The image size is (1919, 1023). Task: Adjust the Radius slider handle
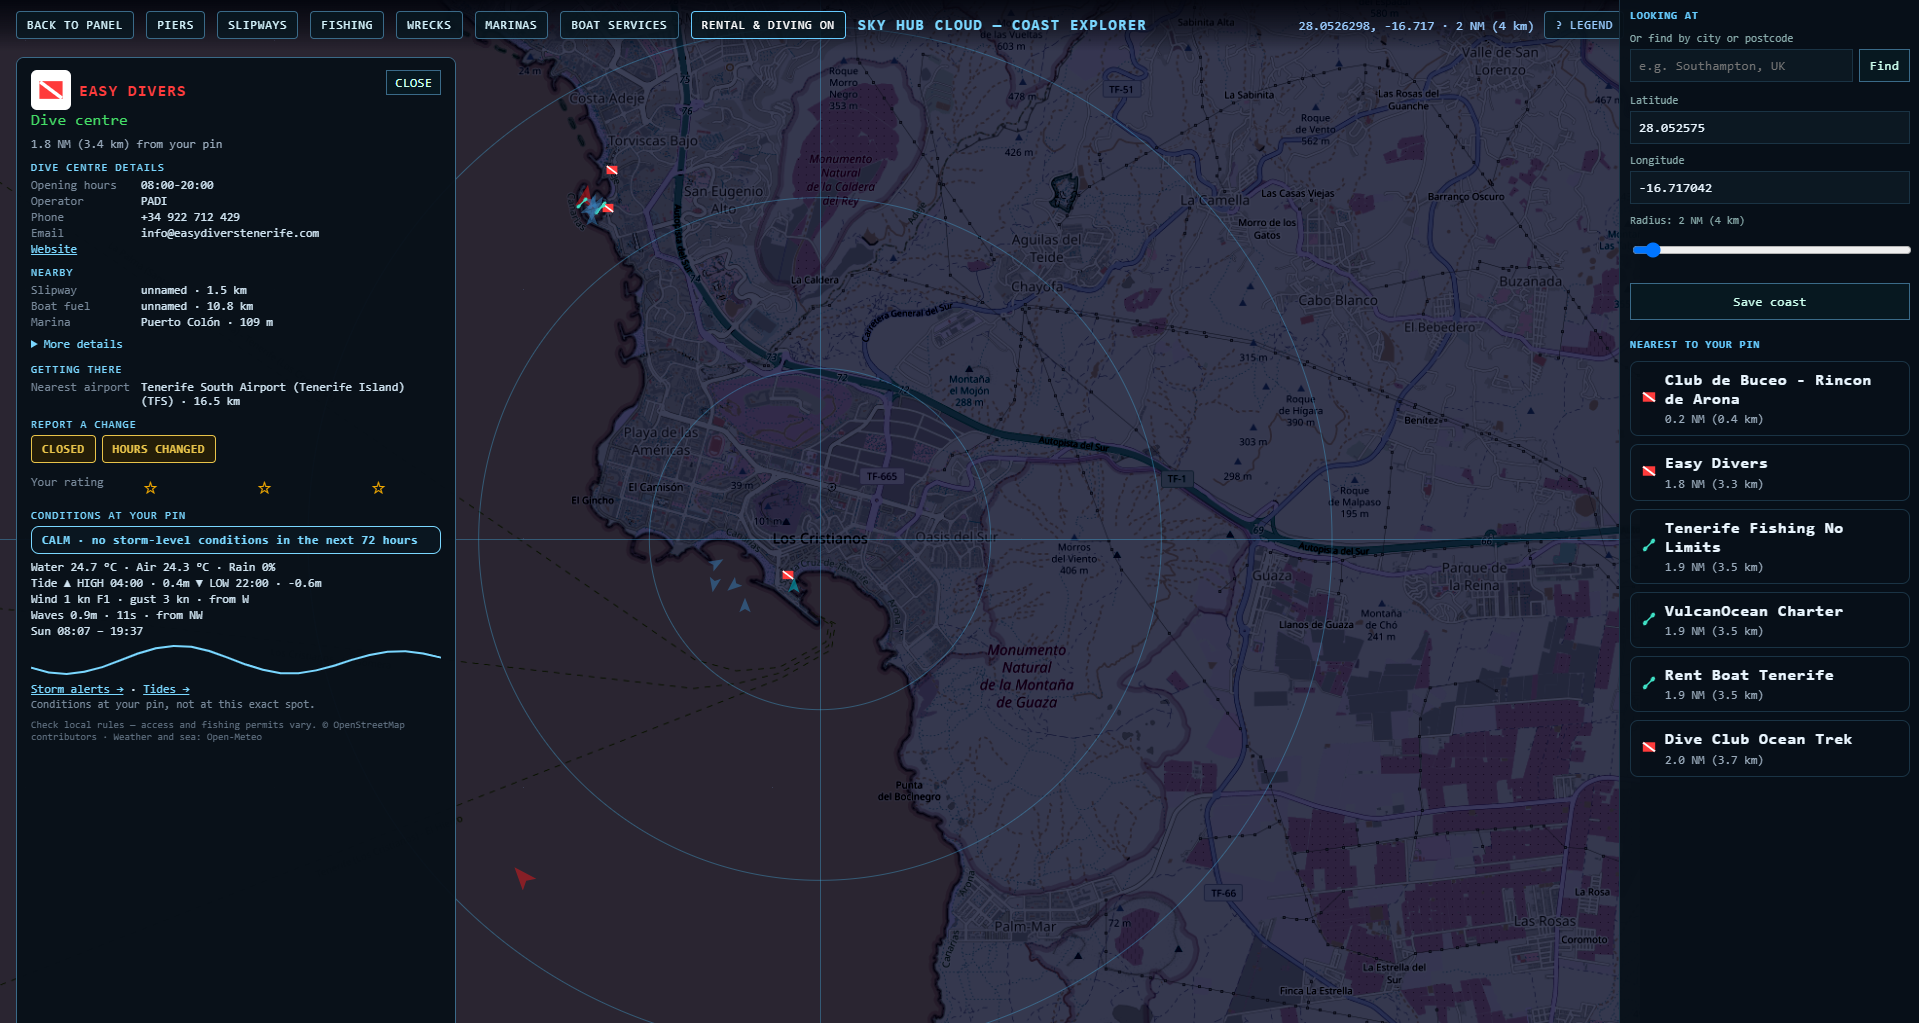click(x=1652, y=250)
